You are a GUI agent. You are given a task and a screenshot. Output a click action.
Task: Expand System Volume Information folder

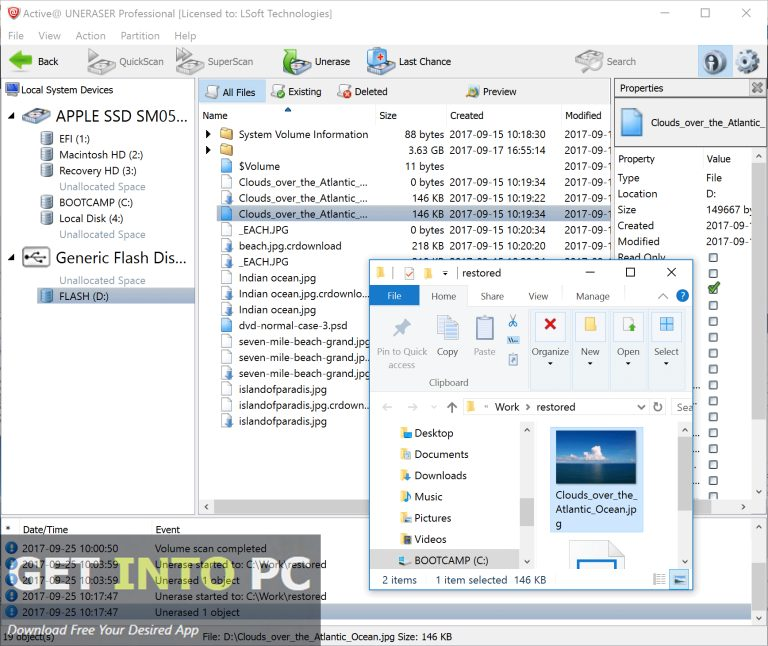tap(208, 134)
